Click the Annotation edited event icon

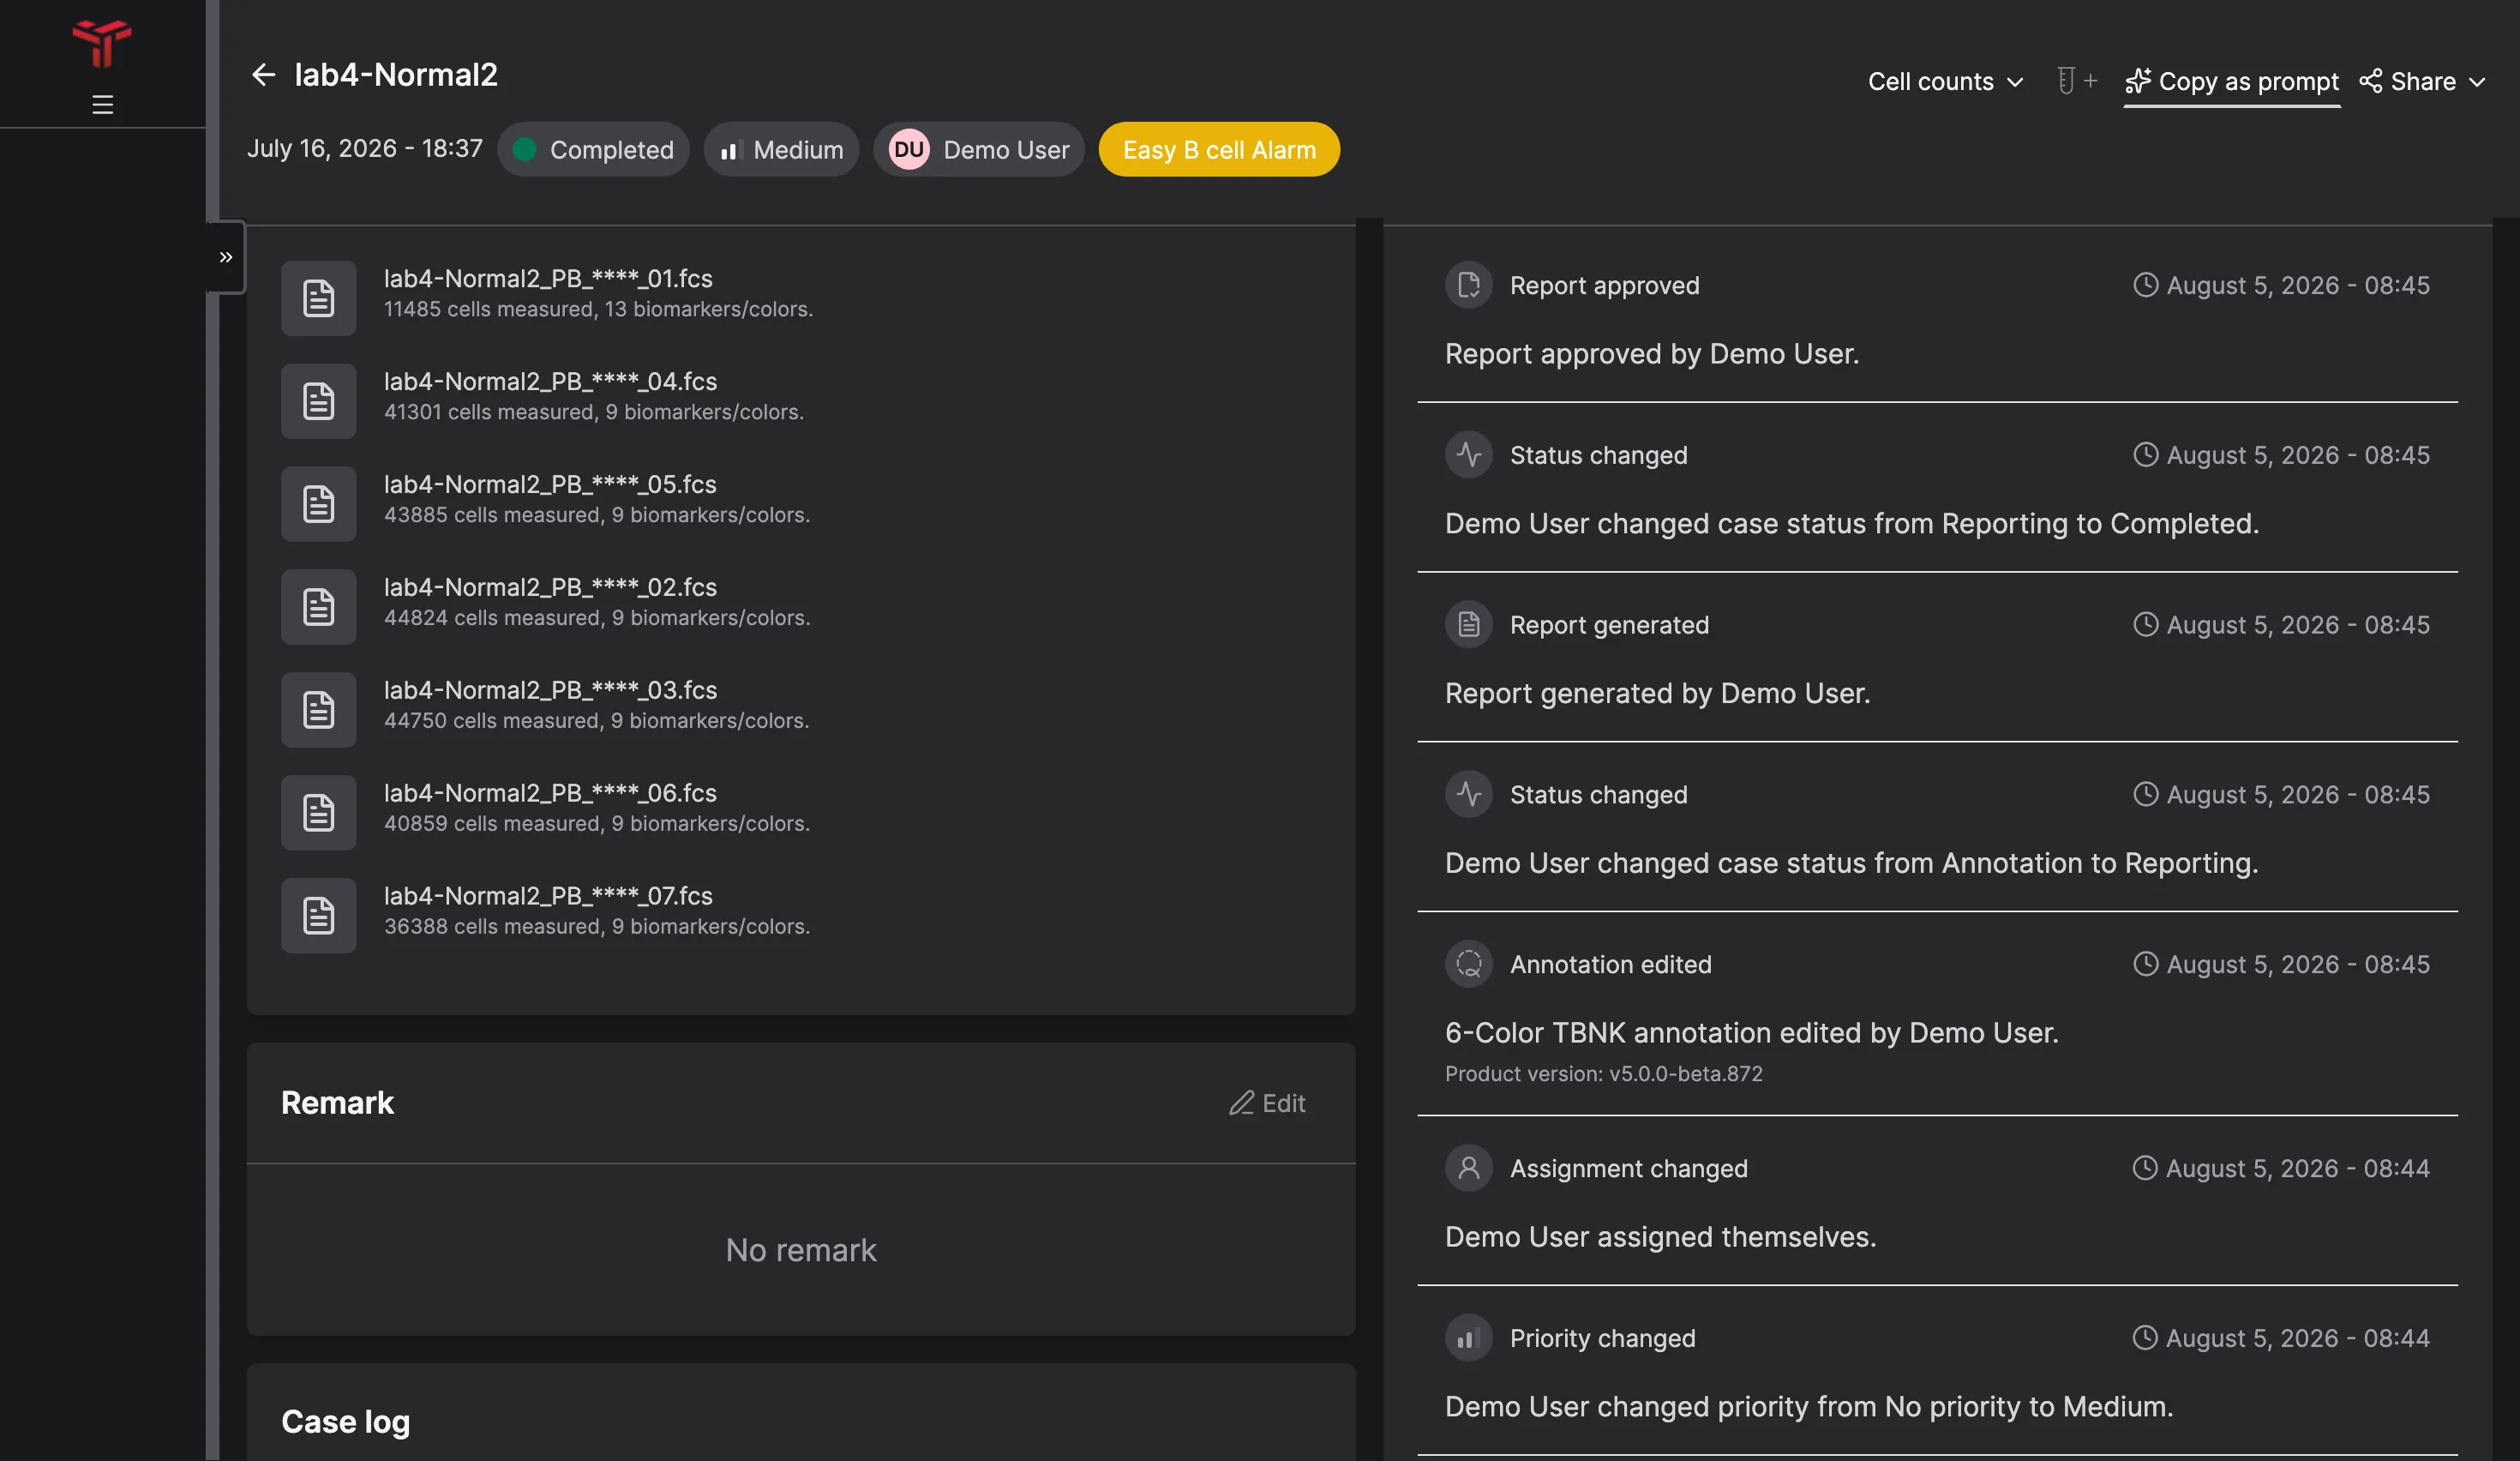click(x=1468, y=964)
